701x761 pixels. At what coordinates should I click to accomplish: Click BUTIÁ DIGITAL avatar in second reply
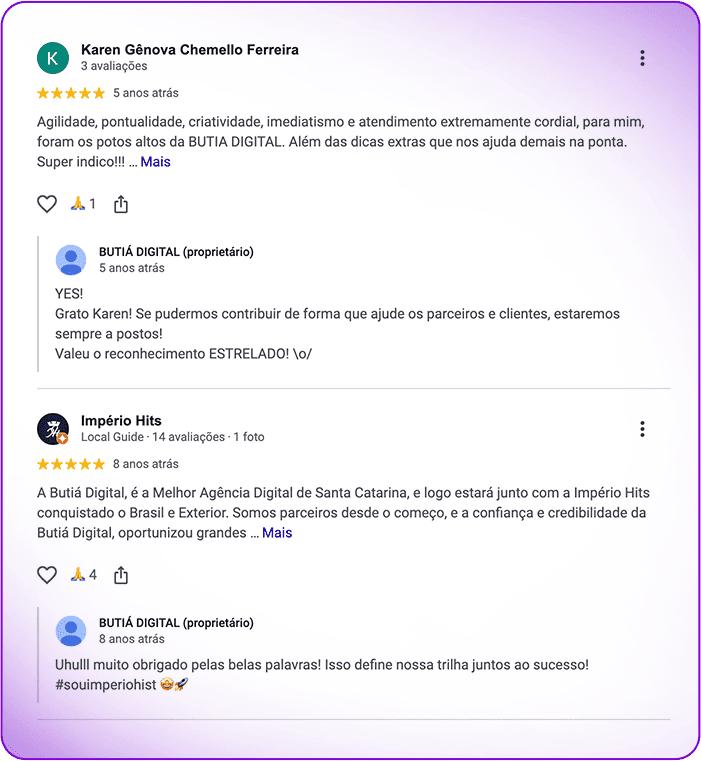[x=71, y=631]
